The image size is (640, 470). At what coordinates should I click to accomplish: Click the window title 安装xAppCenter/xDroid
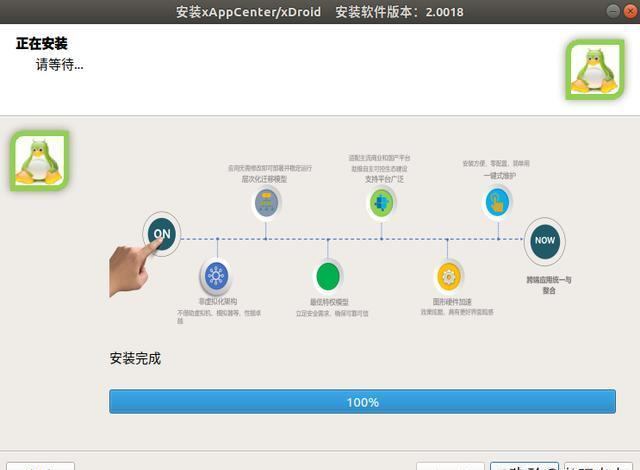point(248,12)
